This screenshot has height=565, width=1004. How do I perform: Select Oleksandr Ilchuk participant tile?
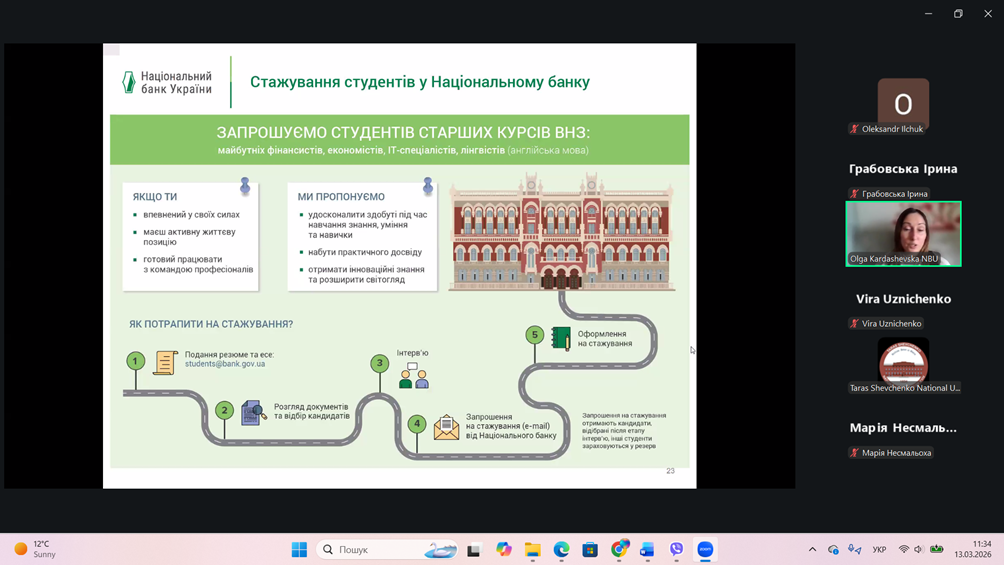tap(903, 105)
